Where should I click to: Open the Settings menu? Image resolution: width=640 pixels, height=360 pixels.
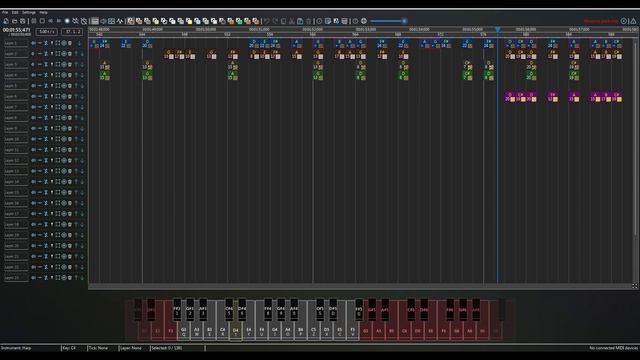click(x=29, y=12)
